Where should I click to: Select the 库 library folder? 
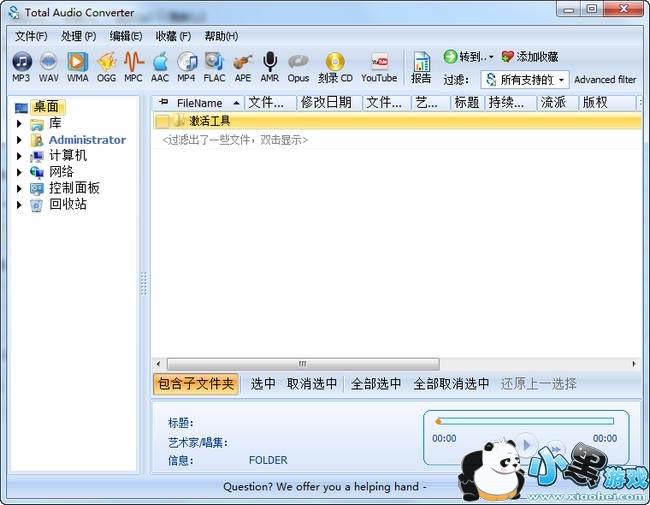point(55,123)
